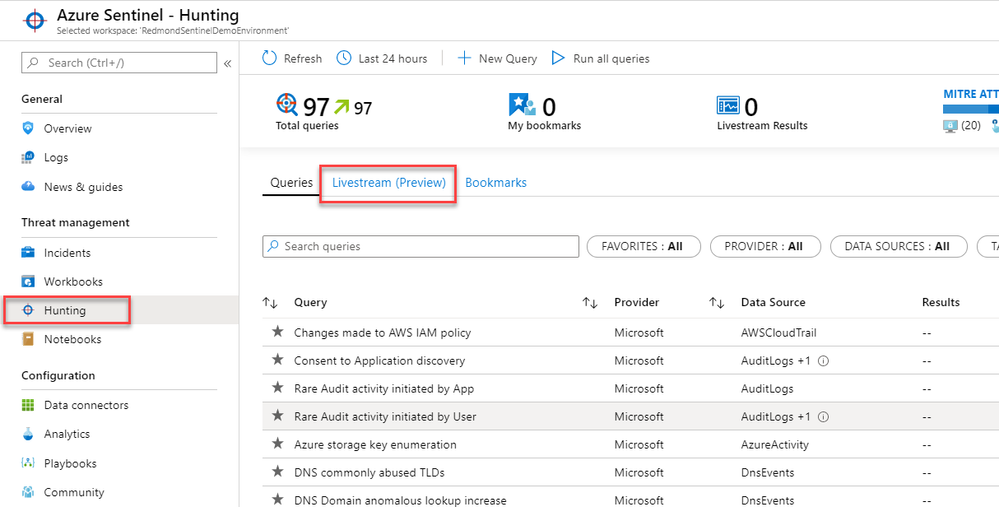Click the Notebooks book icon
The height and width of the screenshot is (507, 999).
click(x=27, y=339)
